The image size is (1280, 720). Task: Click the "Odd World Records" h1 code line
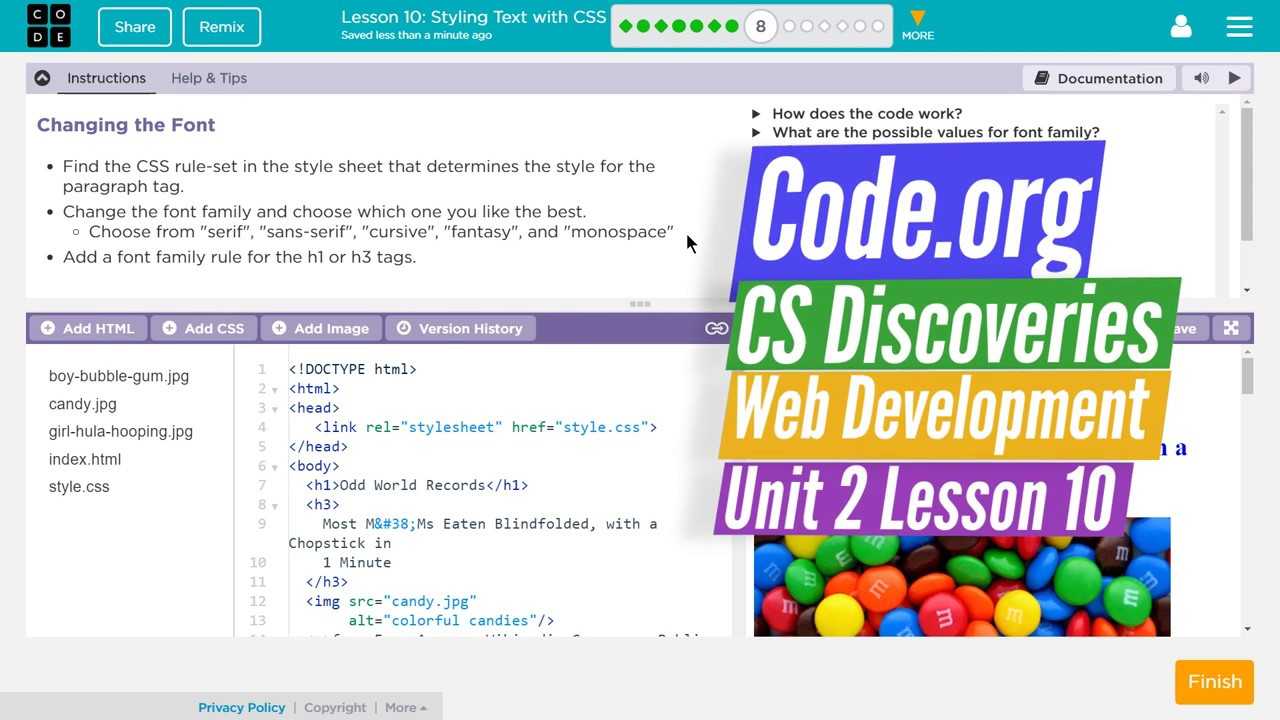417,485
